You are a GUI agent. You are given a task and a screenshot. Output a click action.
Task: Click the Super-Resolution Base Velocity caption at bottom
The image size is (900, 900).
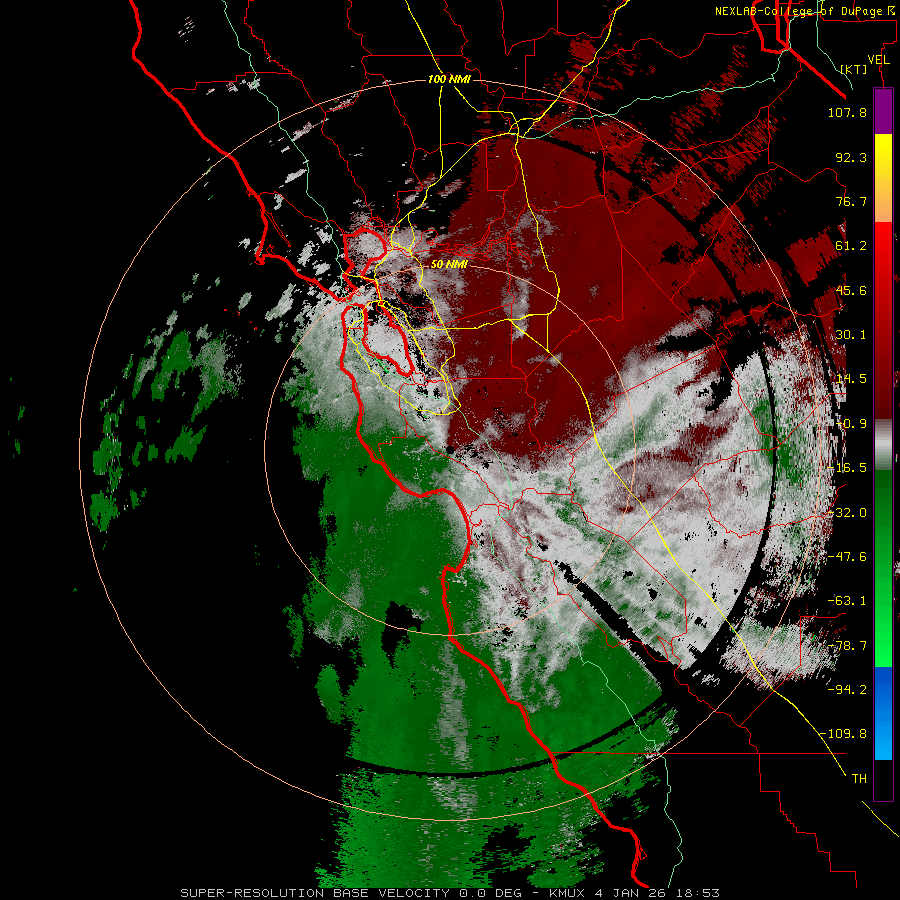[x=449, y=893]
